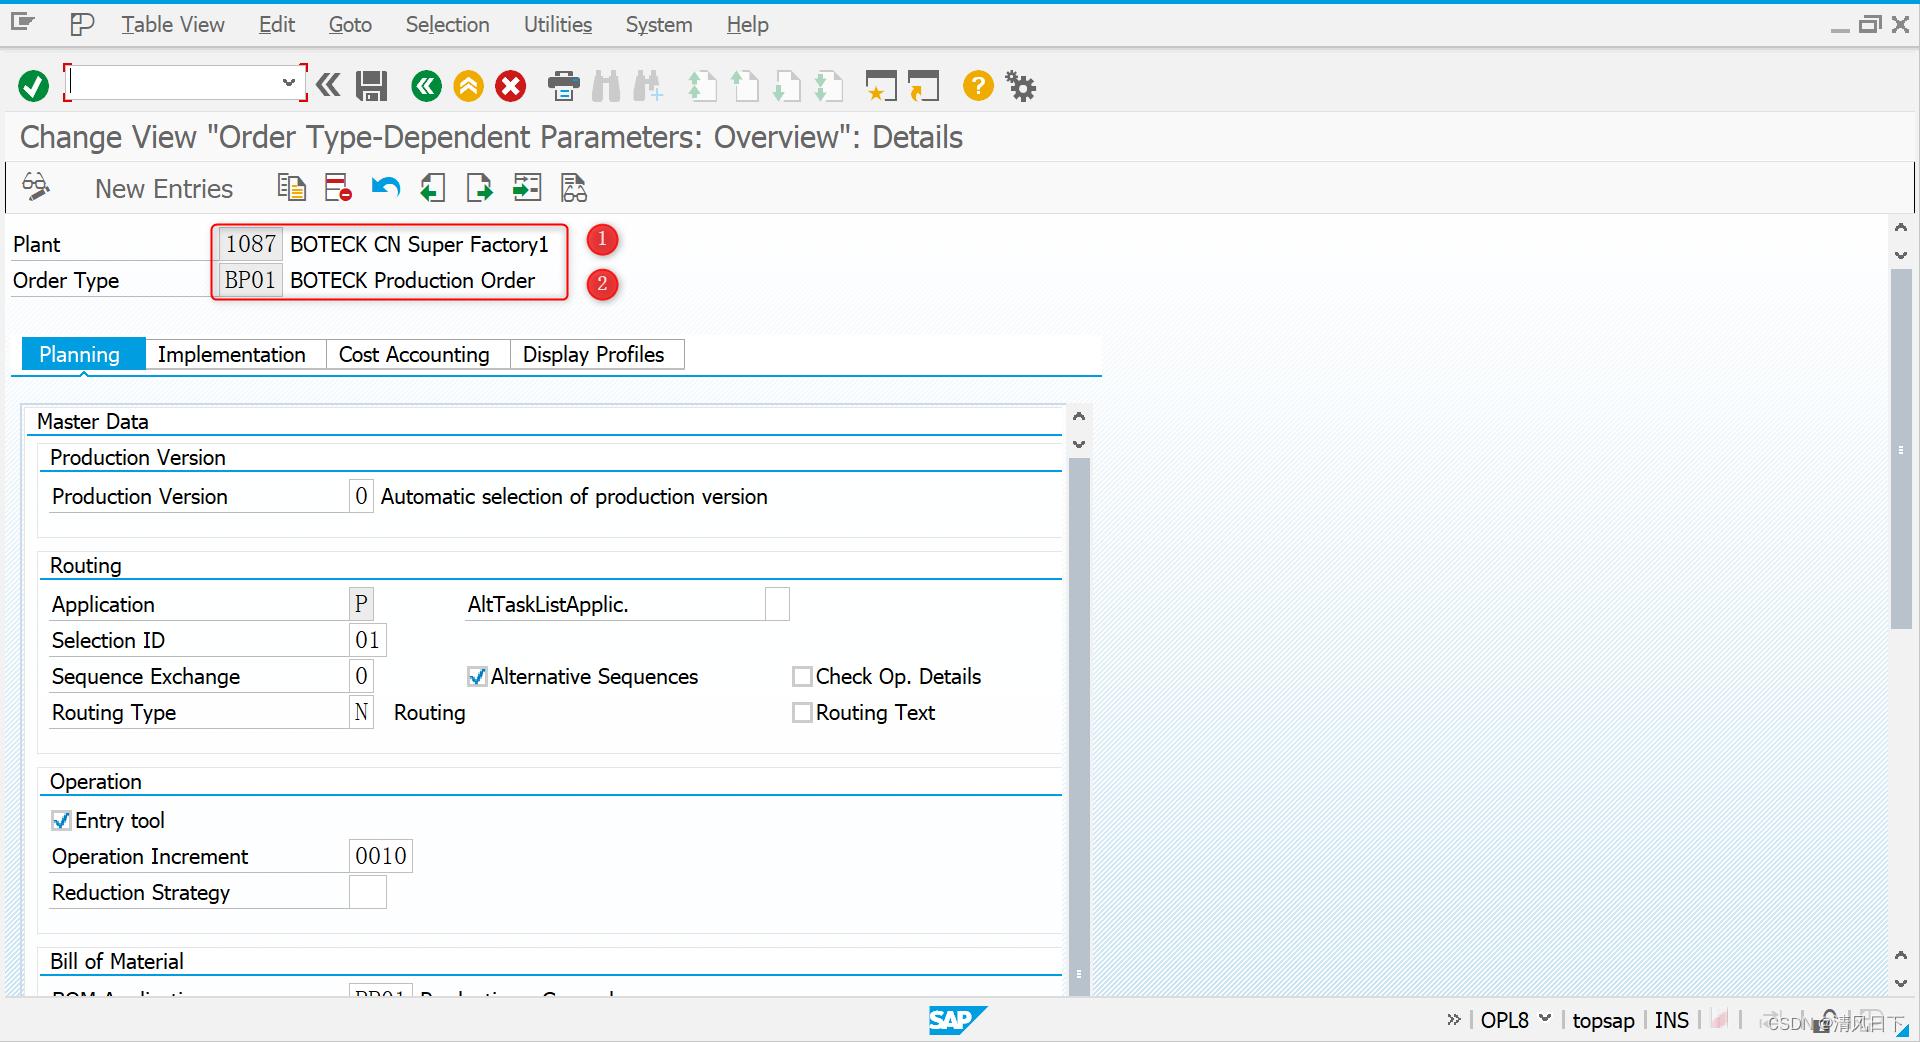Open the command field dropdown arrow
The height and width of the screenshot is (1042, 1920).
tap(288, 83)
